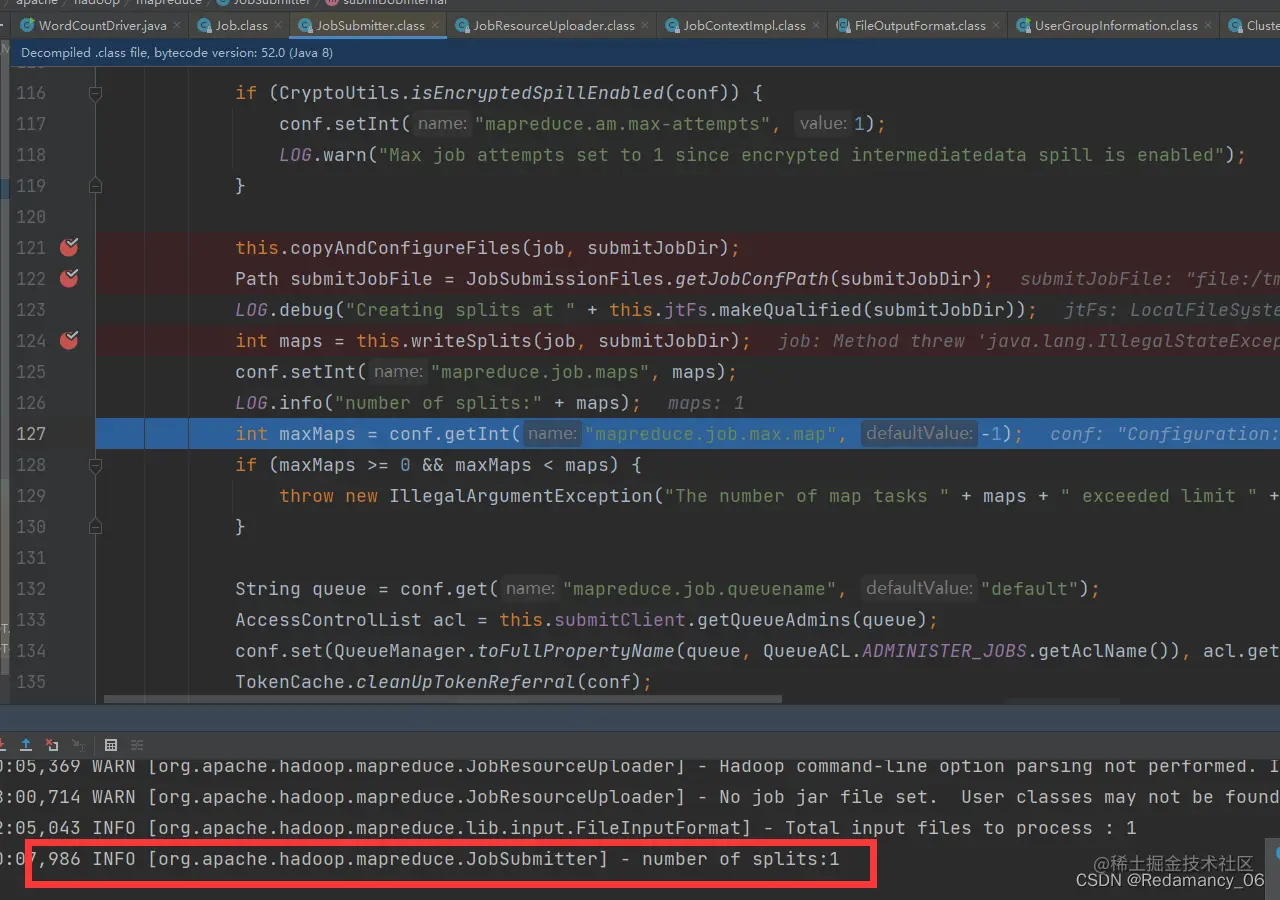Close the WordCountDriver.java tab
The image size is (1280, 900).
click(177, 26)
